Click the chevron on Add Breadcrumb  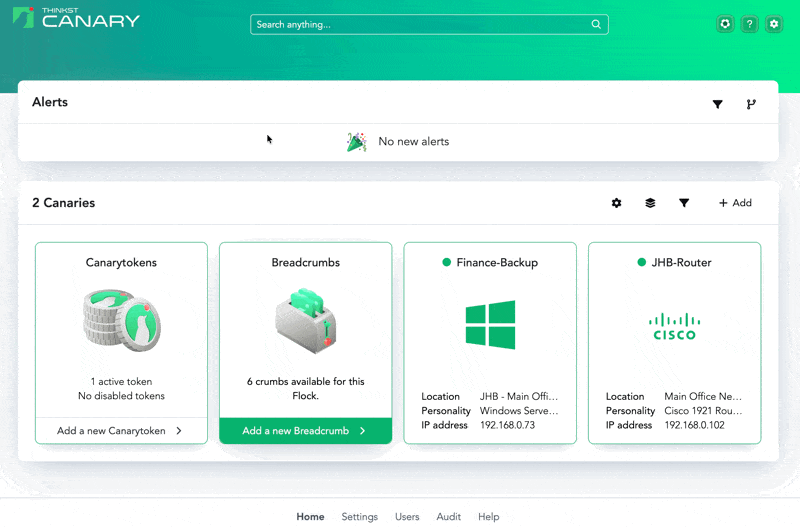[363, 431]
